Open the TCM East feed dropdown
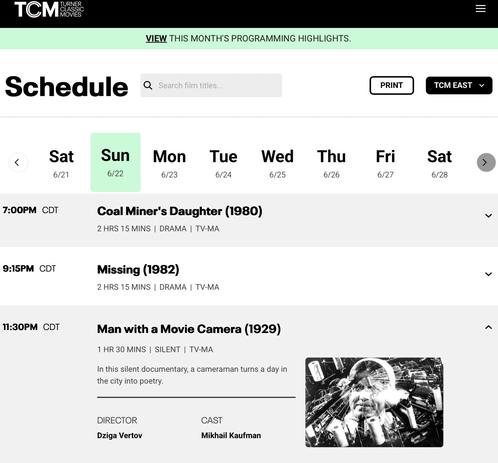 pyautogui.click(x=459, y=85)
